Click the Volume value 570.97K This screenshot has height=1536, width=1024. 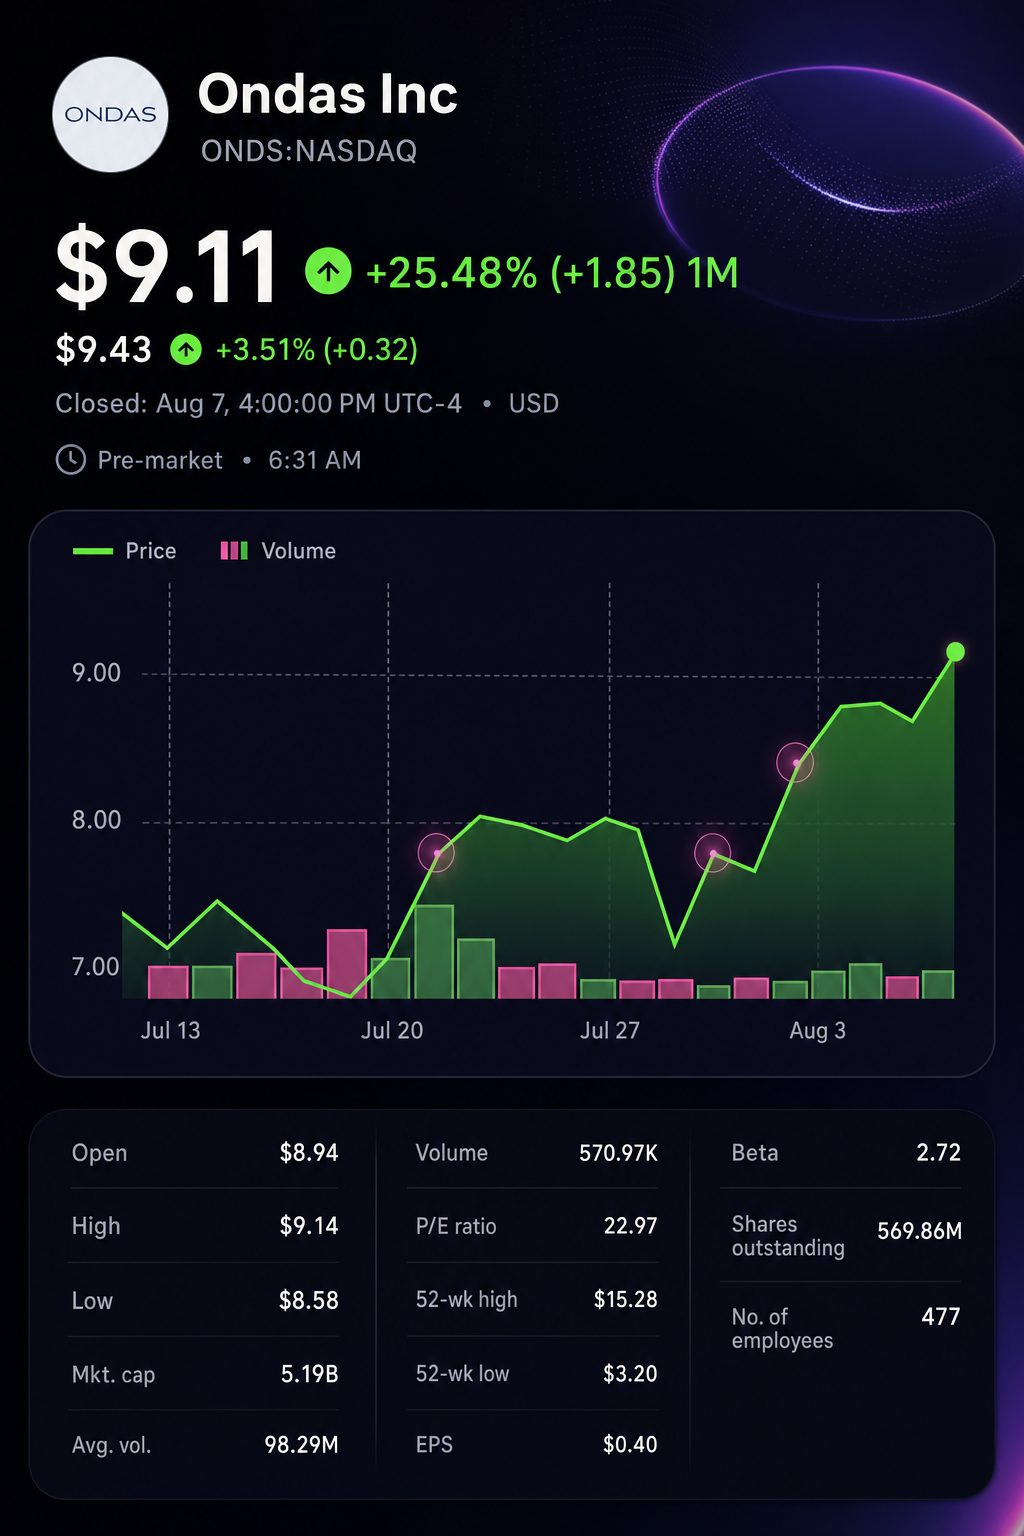(619, 1153)
